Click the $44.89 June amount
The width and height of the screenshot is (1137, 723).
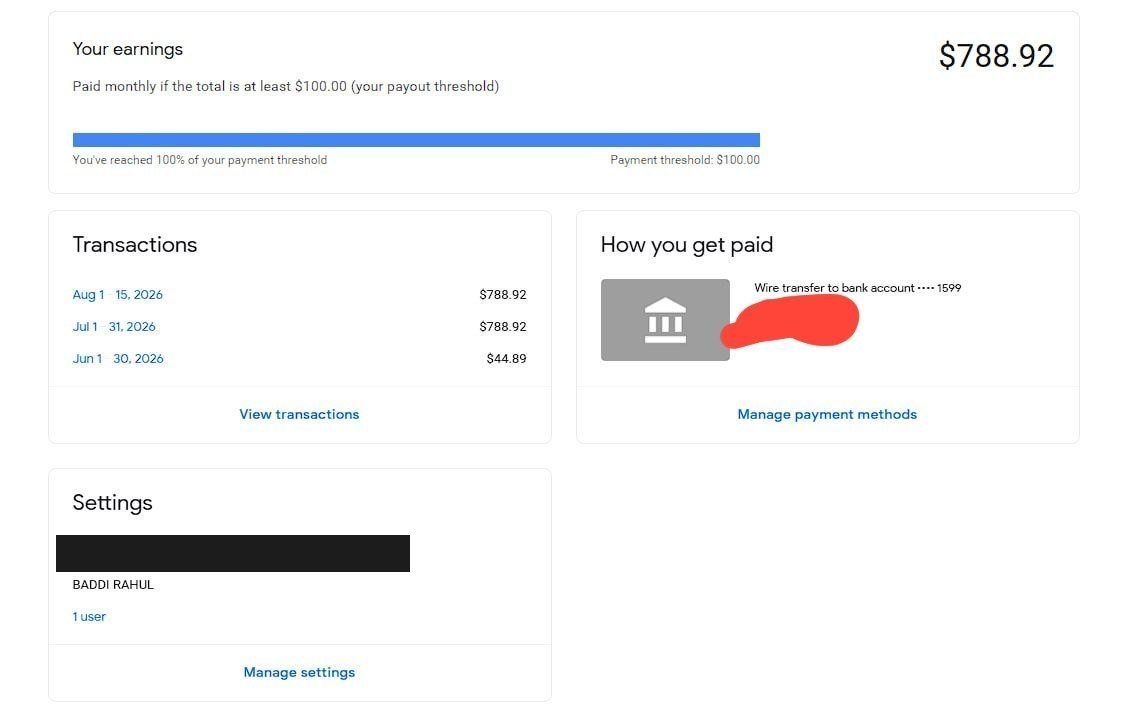[x=506, y=358]
